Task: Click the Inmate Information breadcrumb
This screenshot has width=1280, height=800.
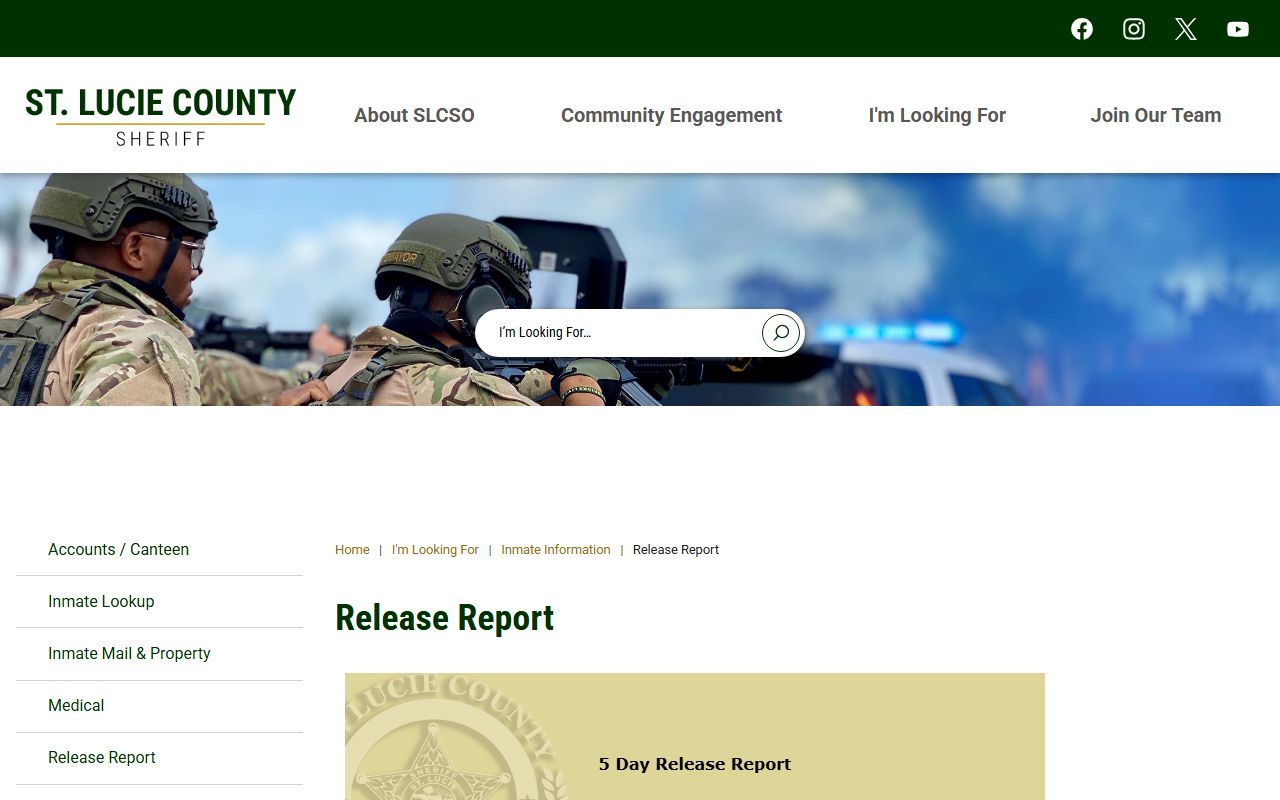Action: [556, 550]
